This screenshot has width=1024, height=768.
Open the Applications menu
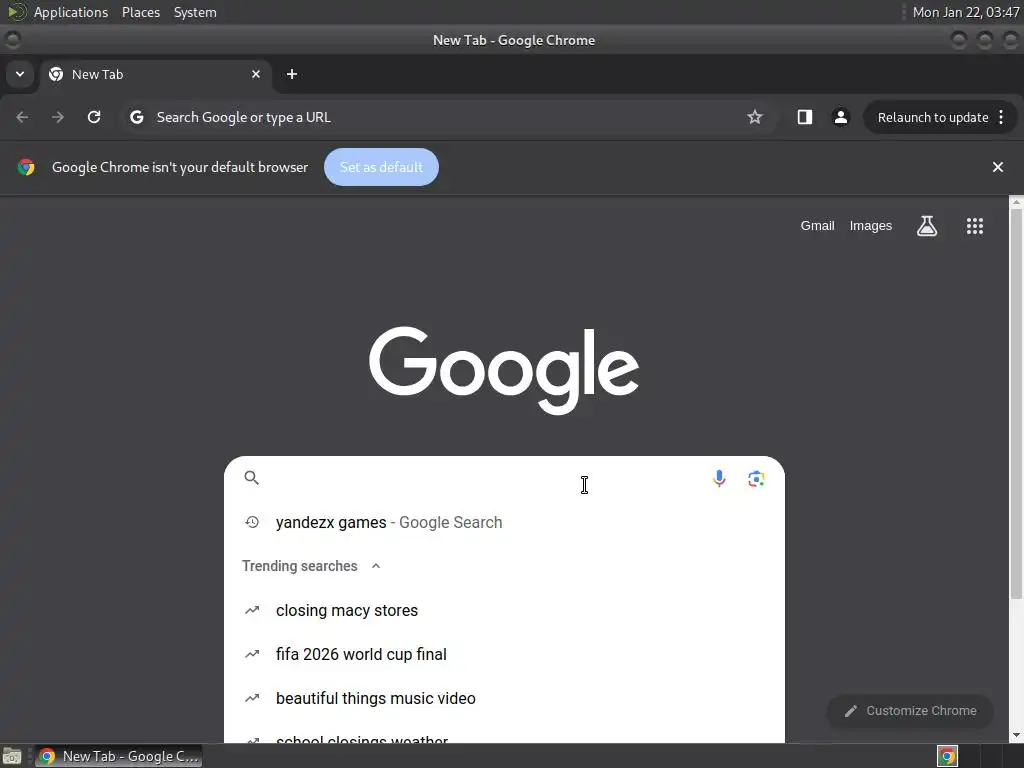(x=71, y=12)
